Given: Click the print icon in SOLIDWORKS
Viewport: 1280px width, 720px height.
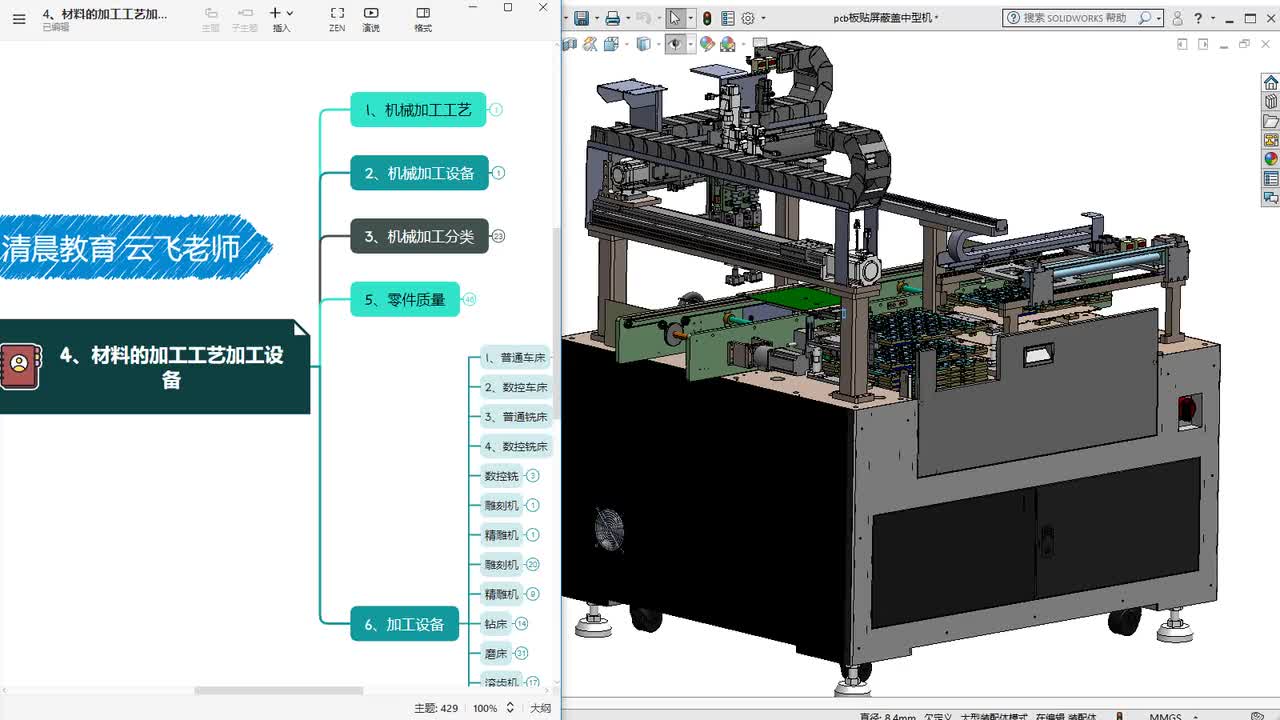Looking at the screenshot, I should (x=612, y=18).
